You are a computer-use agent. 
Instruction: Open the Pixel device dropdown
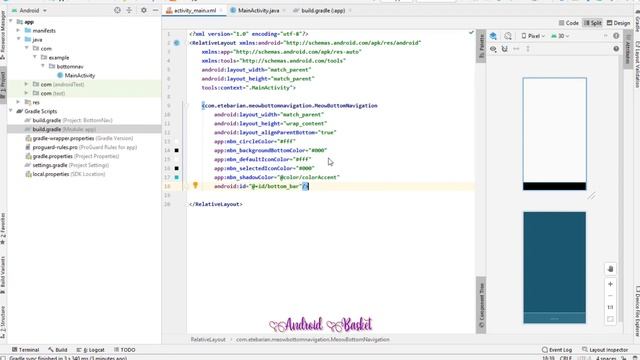(x=533, y=36)
